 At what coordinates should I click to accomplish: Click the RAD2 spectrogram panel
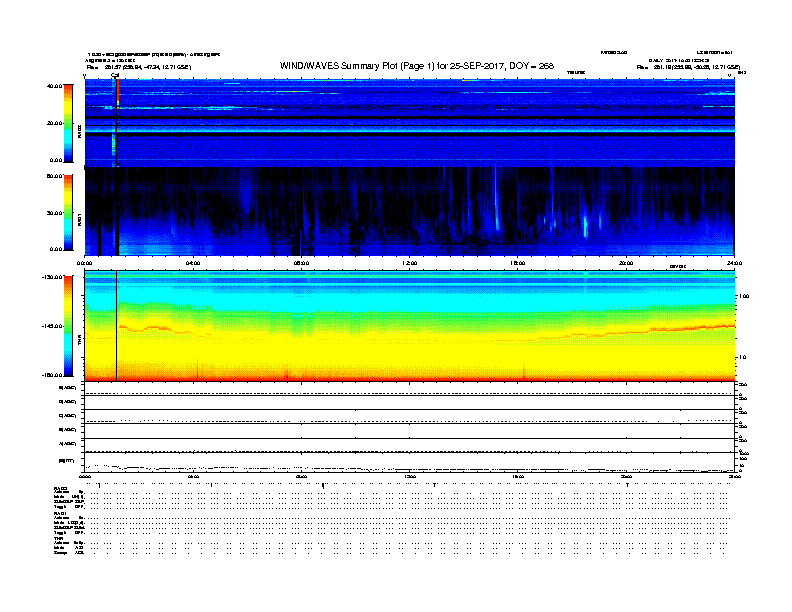tap(410, 123)
